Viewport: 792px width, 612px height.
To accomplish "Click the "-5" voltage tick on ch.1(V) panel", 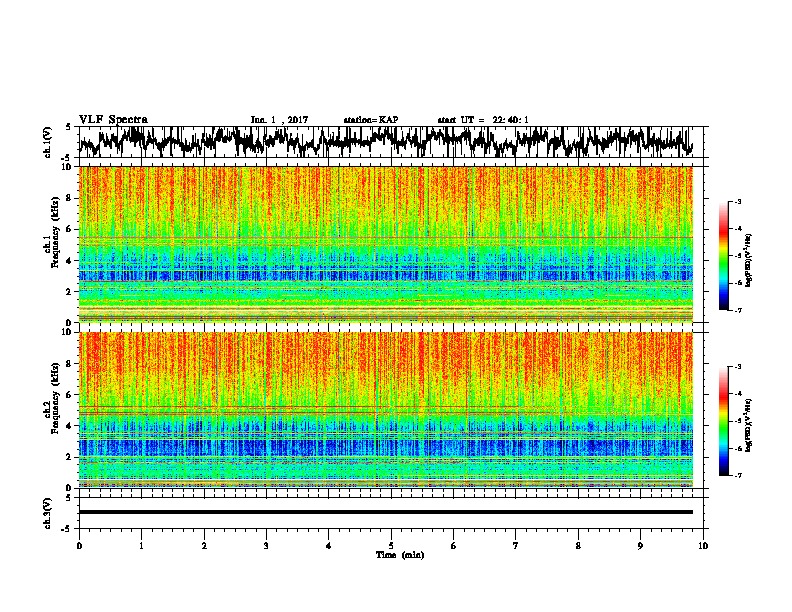I will (67, 158).
